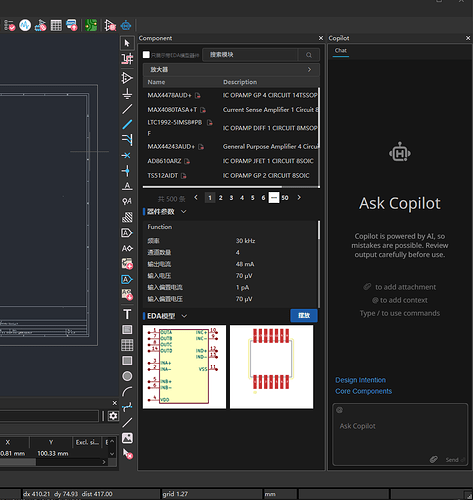The width and height of the screenshot is (473, 500).
Task: Close the Copilot panel
Action: (468, 38)
